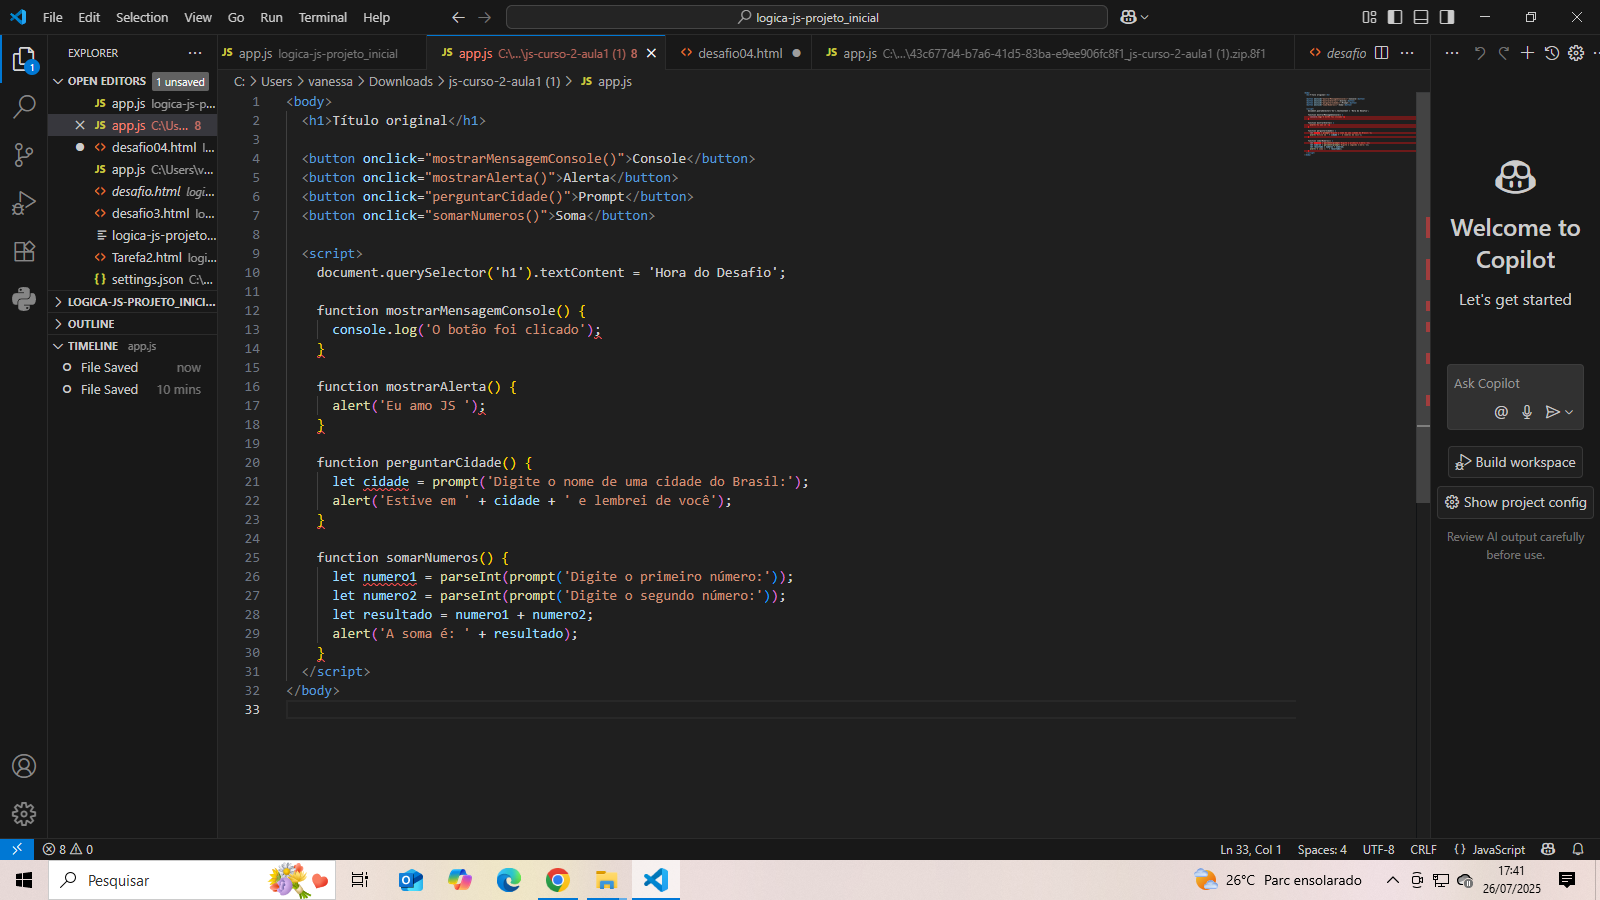Open the Extensions view
The height and width of the screenshot is (900, 1600).
pyautogui.click(x=24, y=251)
